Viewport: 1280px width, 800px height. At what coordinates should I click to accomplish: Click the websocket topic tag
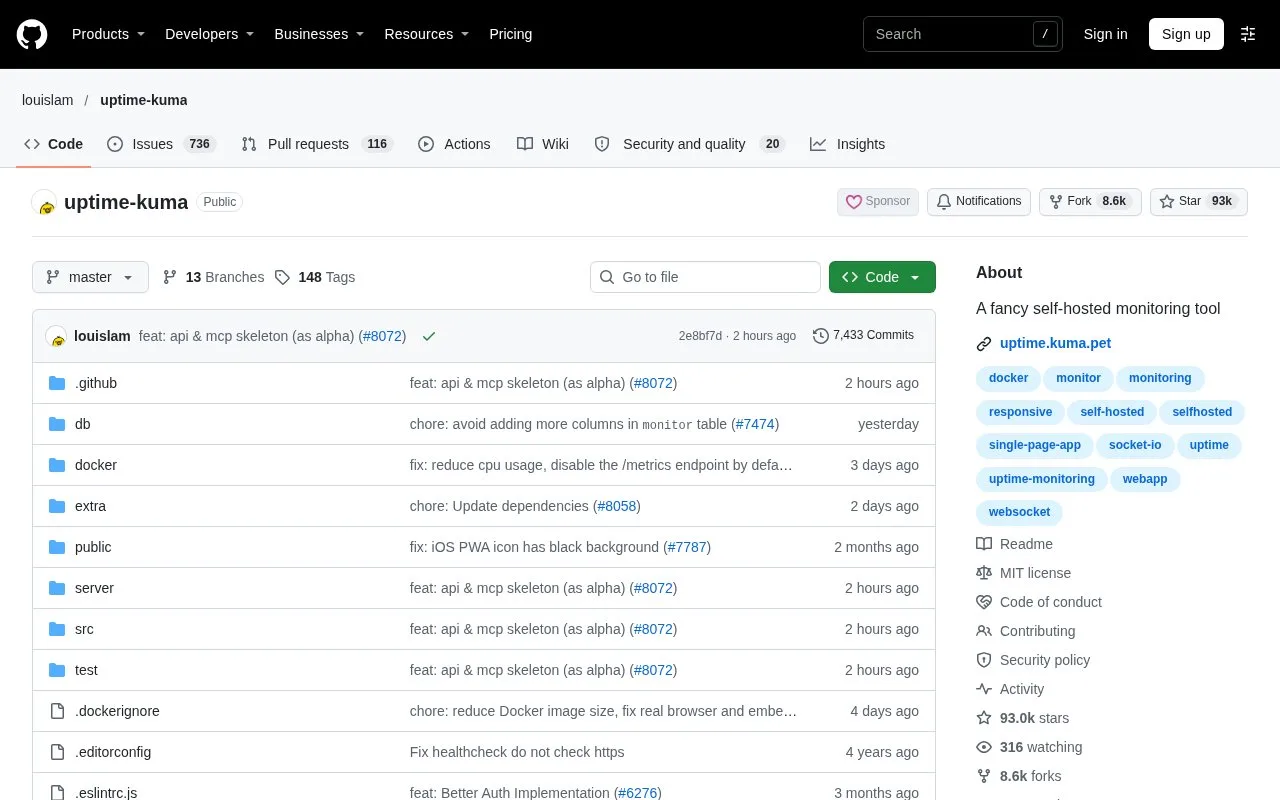click(x=1019, y=513)
